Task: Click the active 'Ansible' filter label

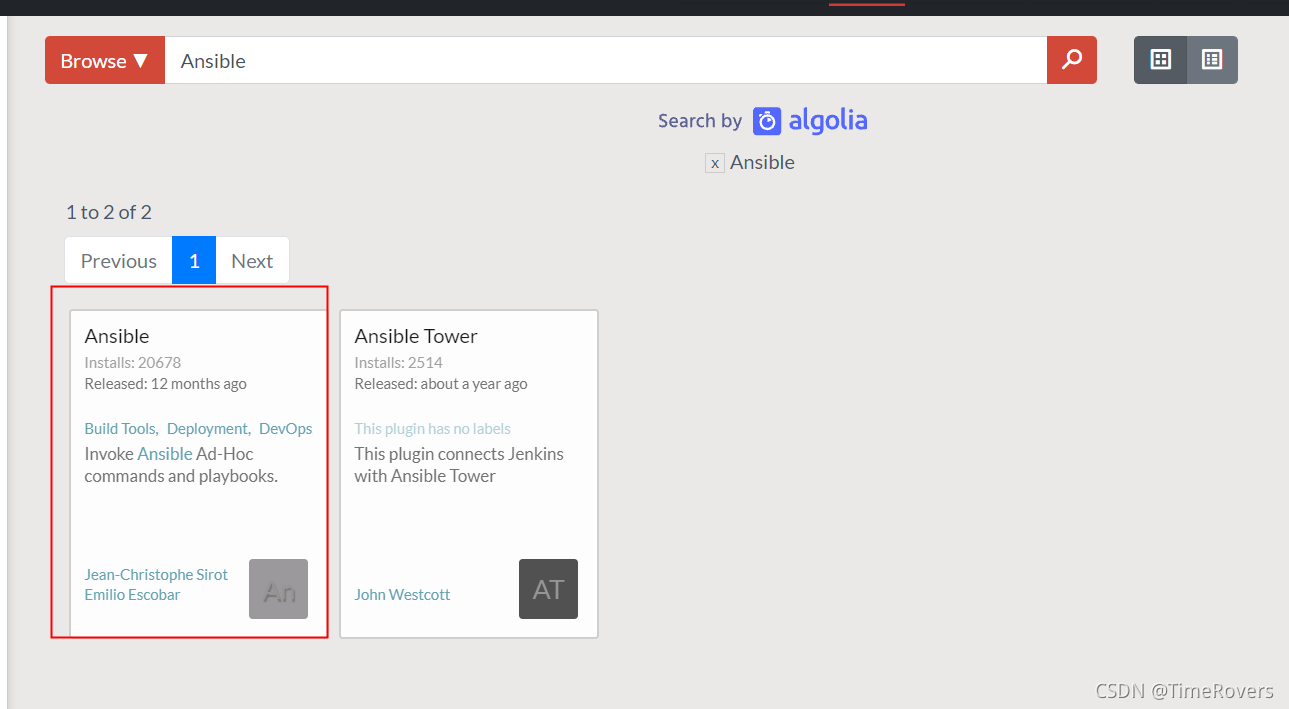Action: point(762,163)
